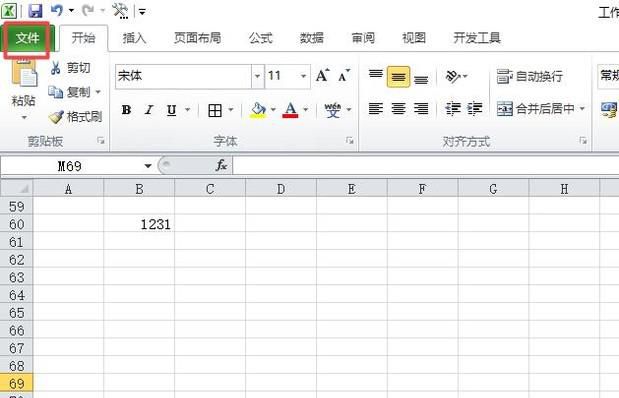Select row header 69
The width and height of the screenshot is (619, 398).
[17, 383]
